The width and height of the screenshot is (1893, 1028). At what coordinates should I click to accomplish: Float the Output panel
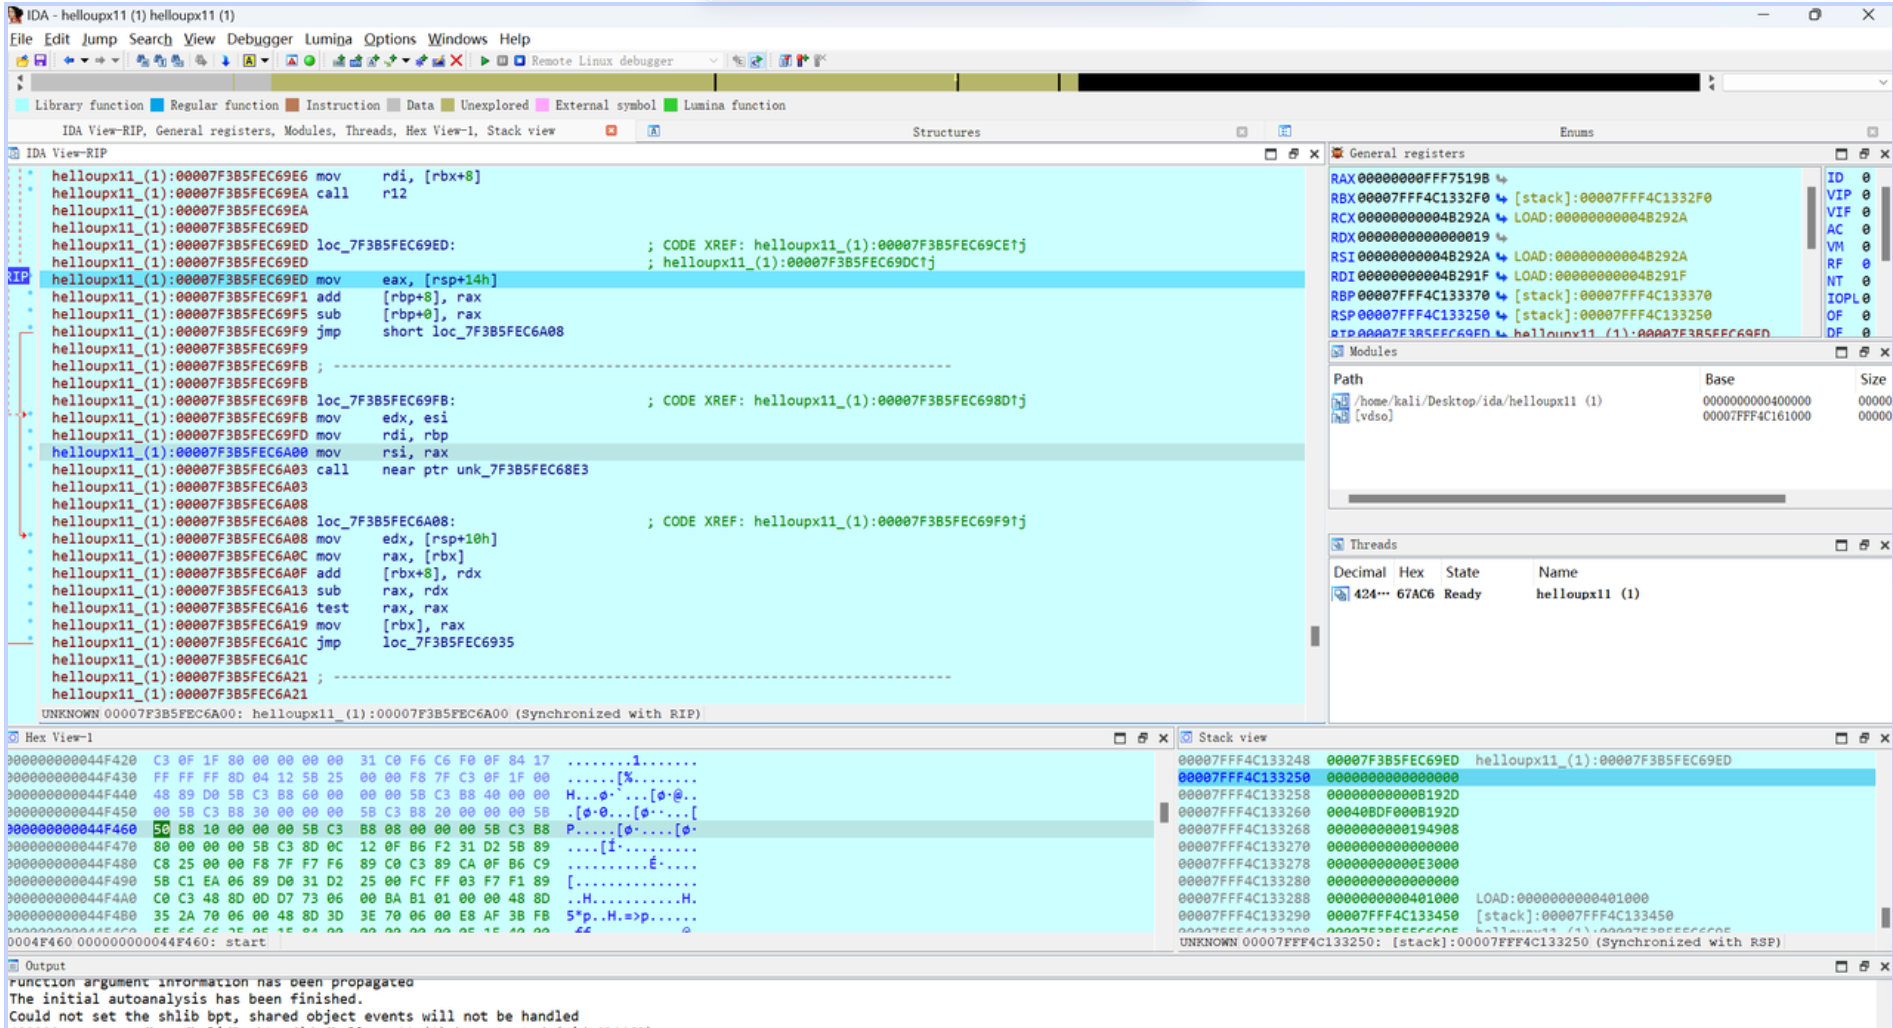(1863, 966)
